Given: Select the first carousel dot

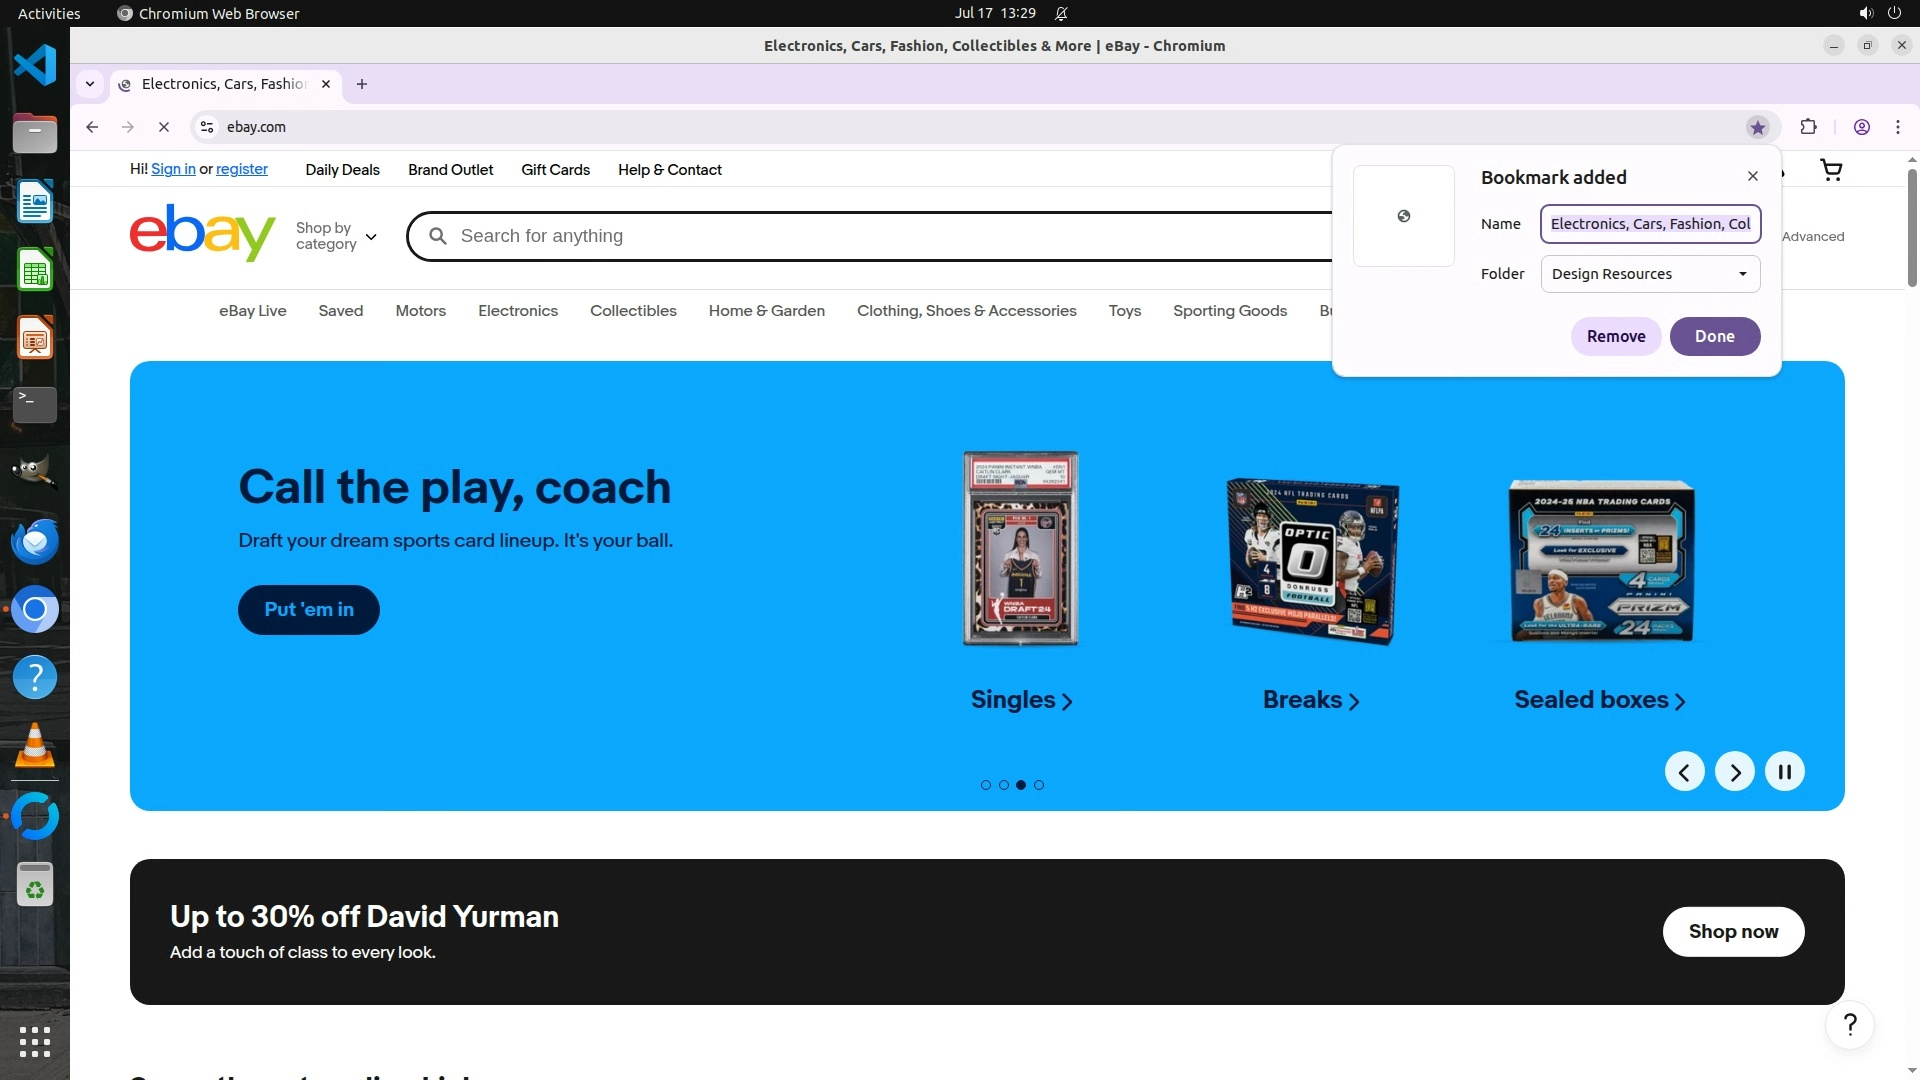Looking at the screenshot, I should coord(986,785).
